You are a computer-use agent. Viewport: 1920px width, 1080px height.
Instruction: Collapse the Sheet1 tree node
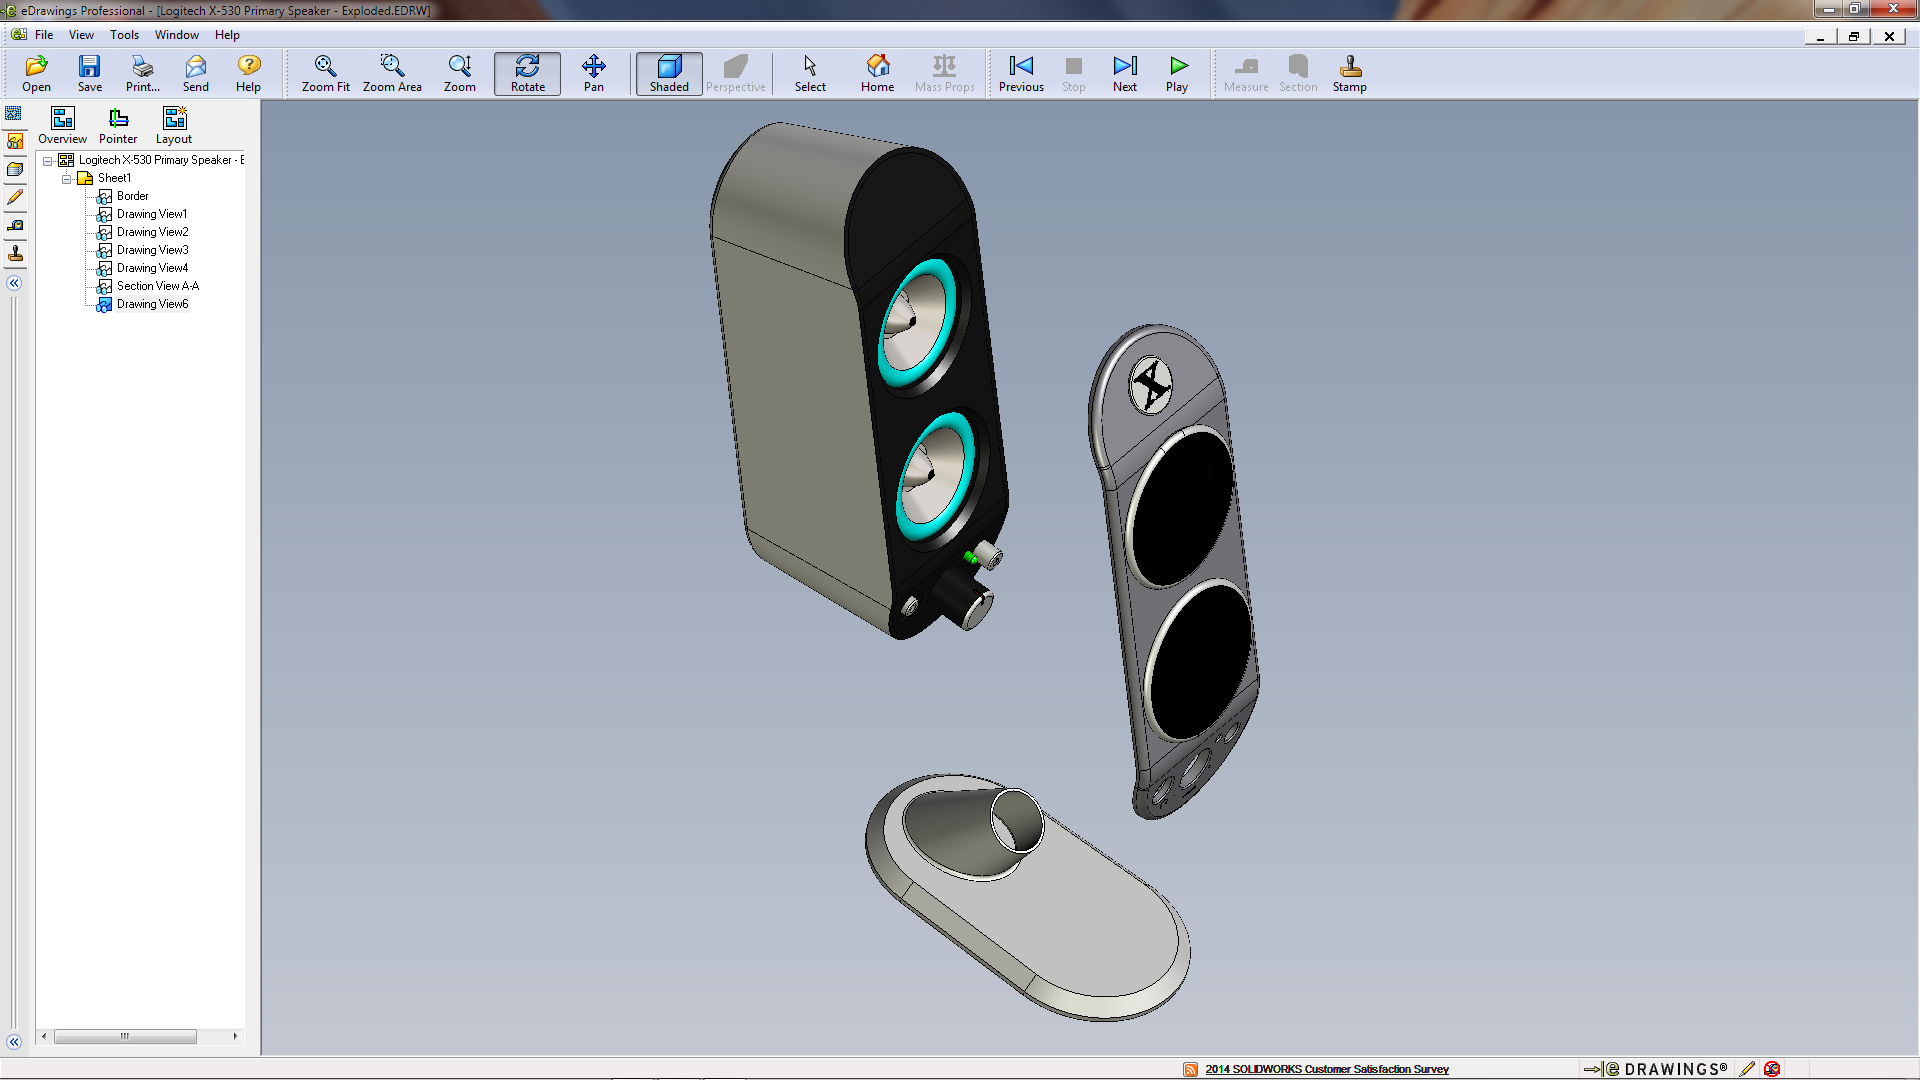pyautogui.click(x=67, y=178)
